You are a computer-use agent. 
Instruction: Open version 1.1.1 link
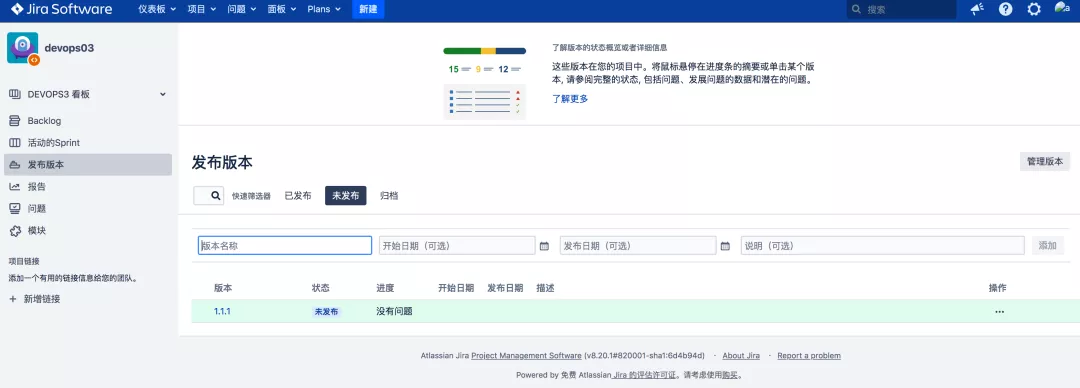coord(222,312)
